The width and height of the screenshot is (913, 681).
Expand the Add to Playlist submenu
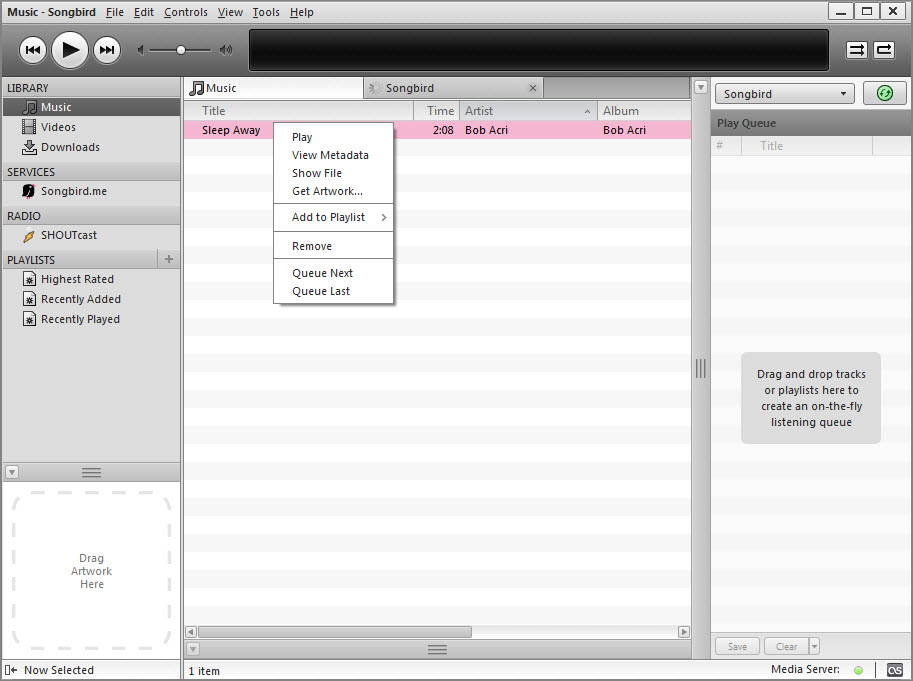tap(334, 218)
